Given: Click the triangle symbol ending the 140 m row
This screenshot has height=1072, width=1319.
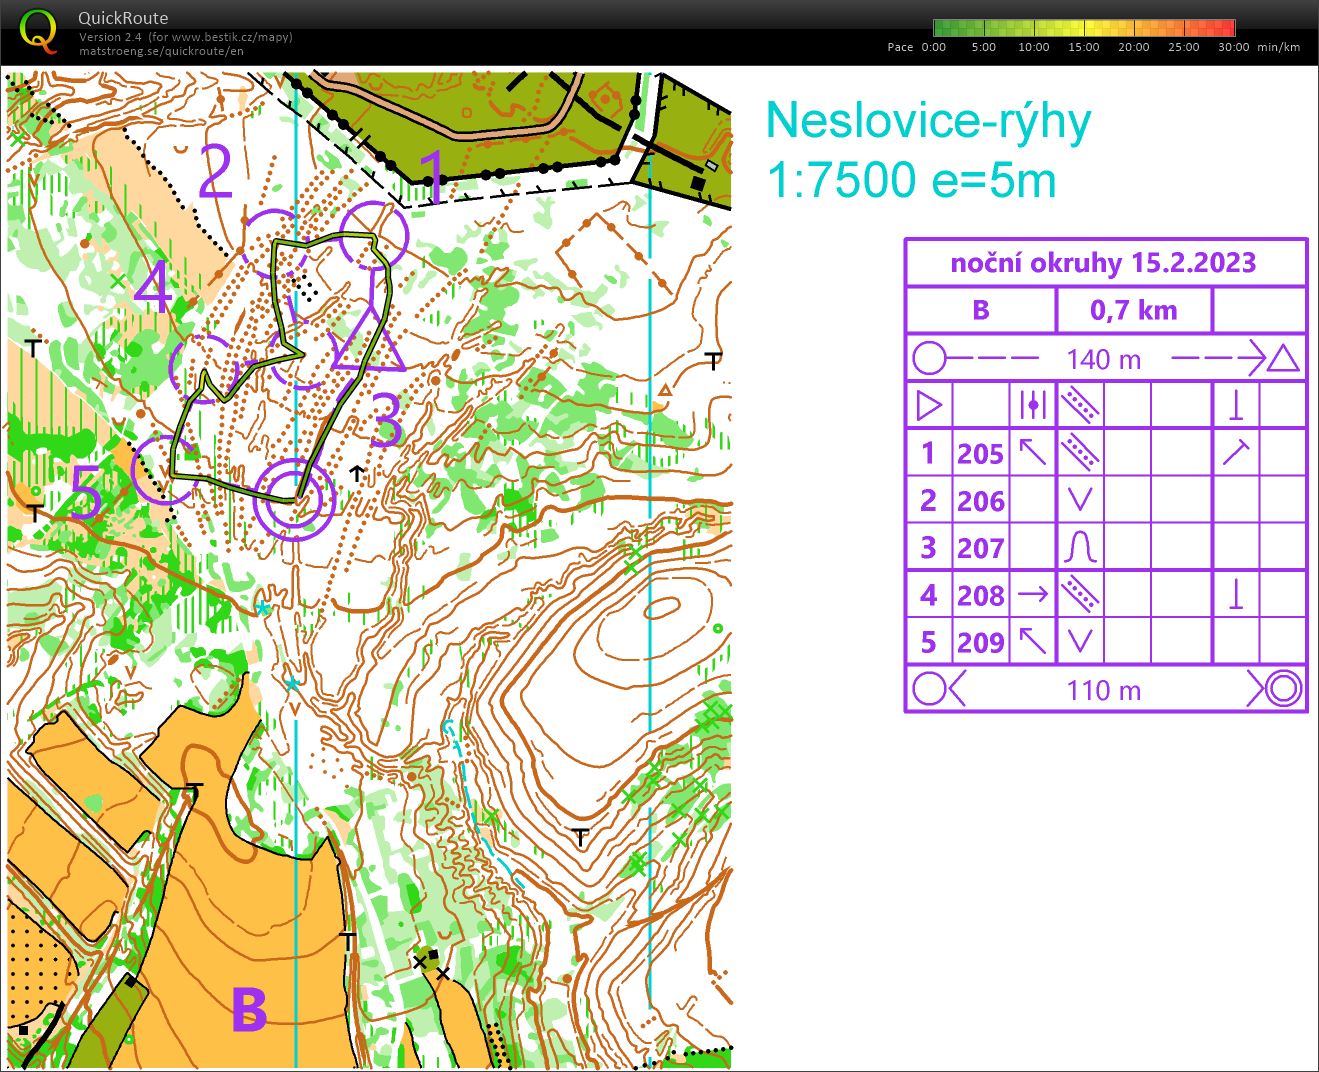Looking at the screenshot, I should tap(1283, 359).
